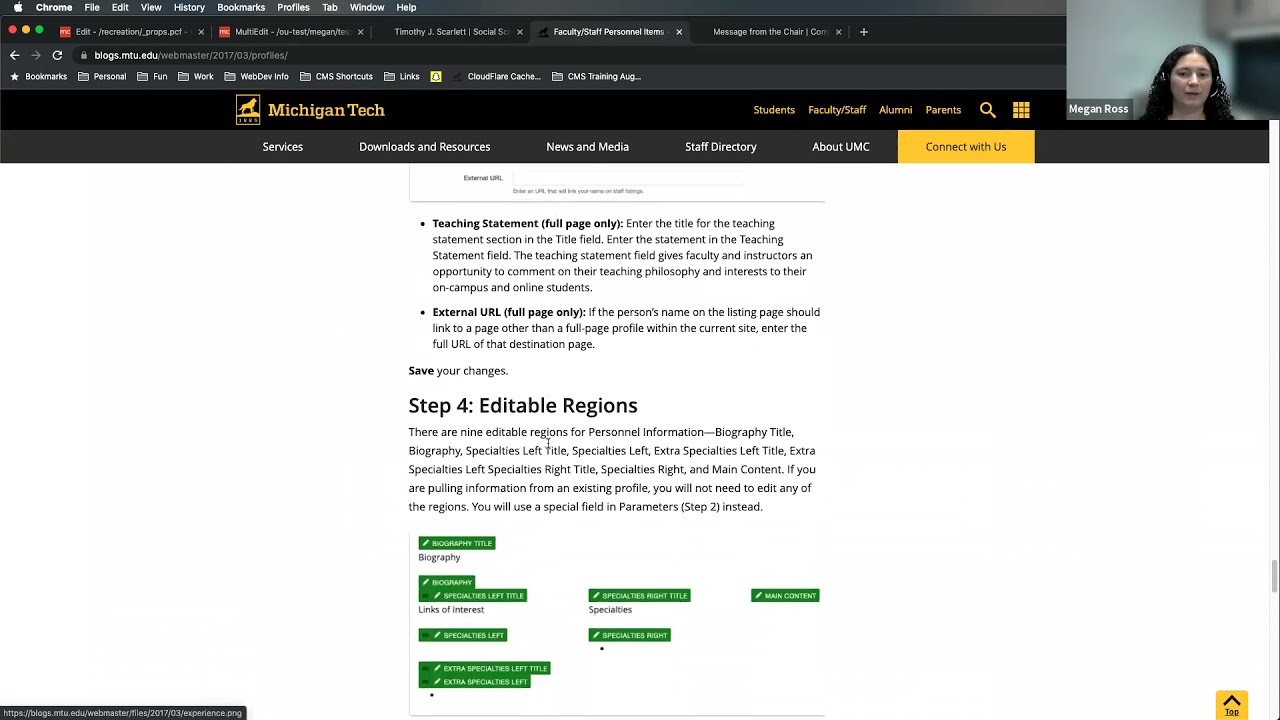1280x720 pixels.
Task: Open the Services navigation menu
Action: (x=283, y=147)
